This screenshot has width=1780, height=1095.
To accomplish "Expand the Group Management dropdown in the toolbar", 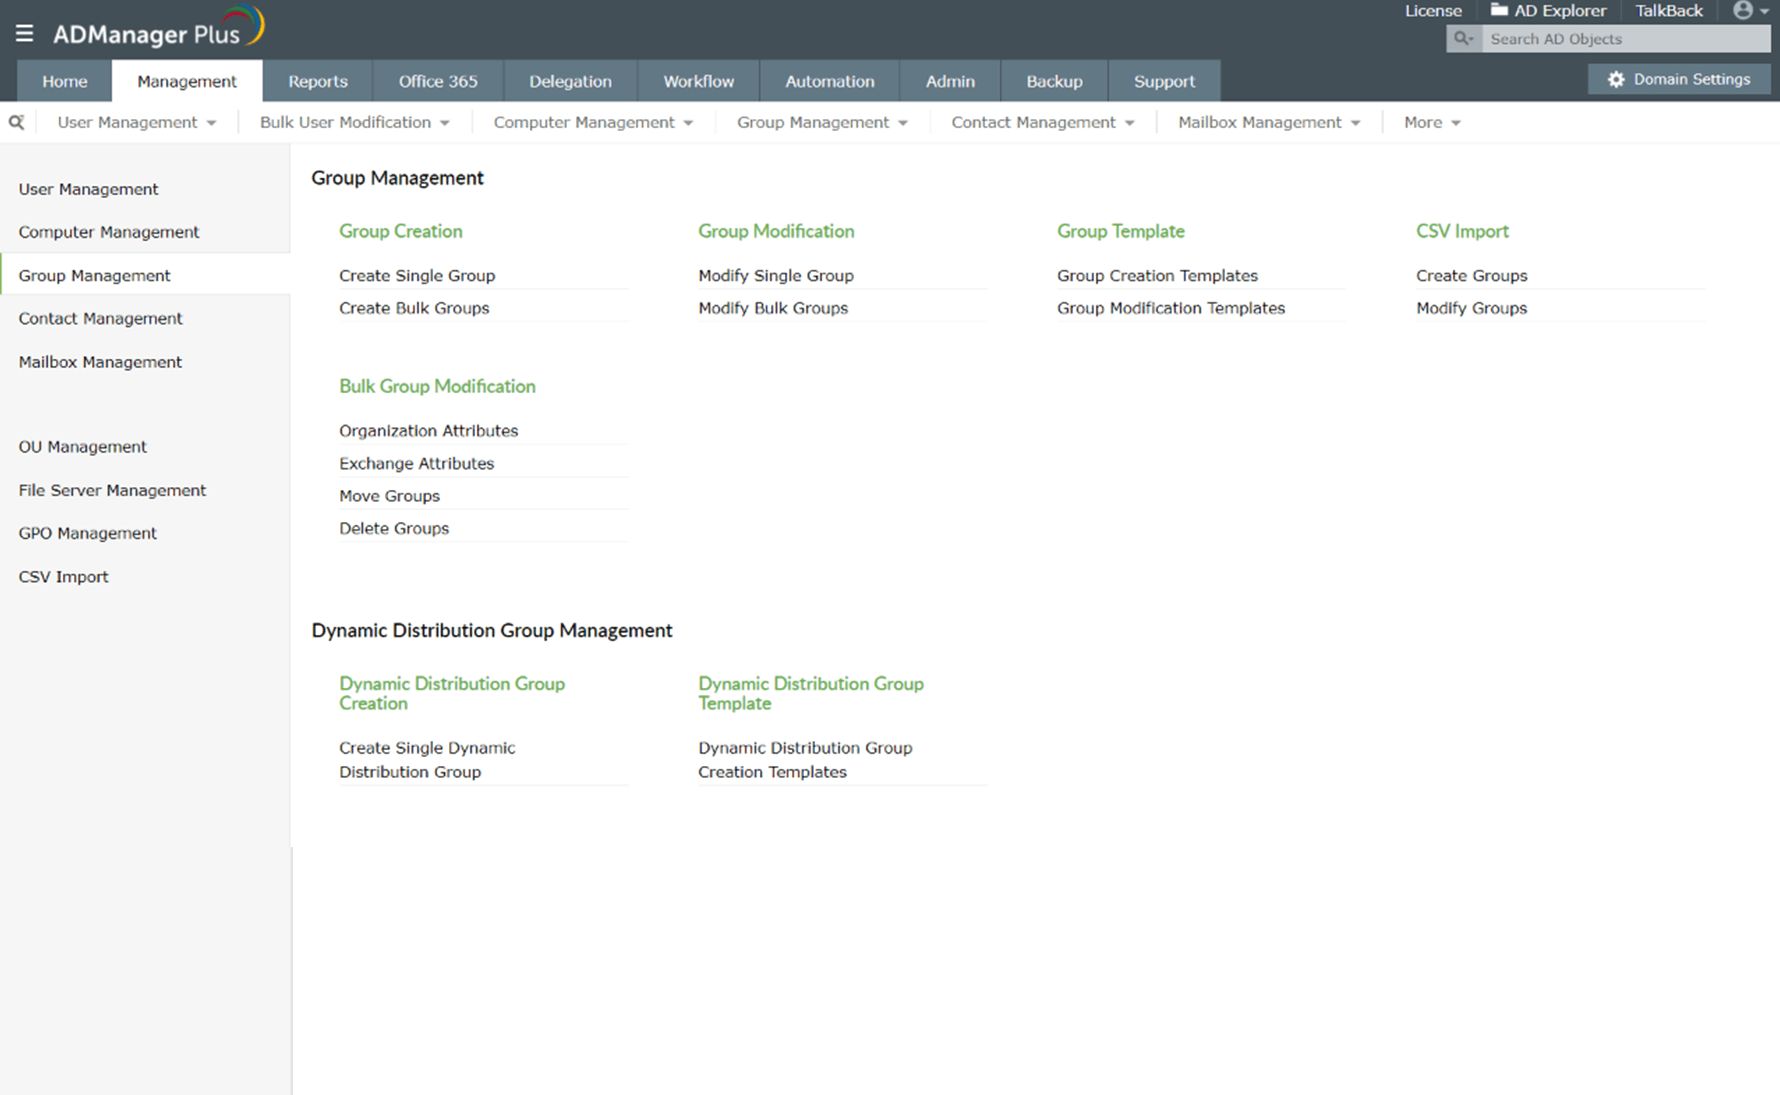I will pos(822,122).
